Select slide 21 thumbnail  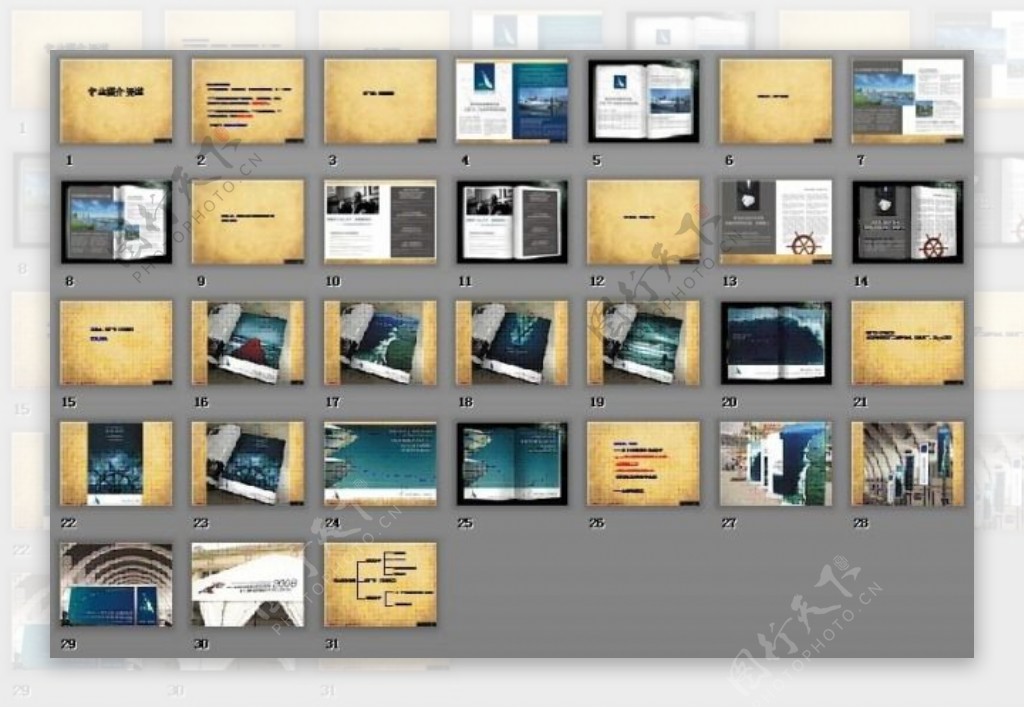(x=908, y=343)
